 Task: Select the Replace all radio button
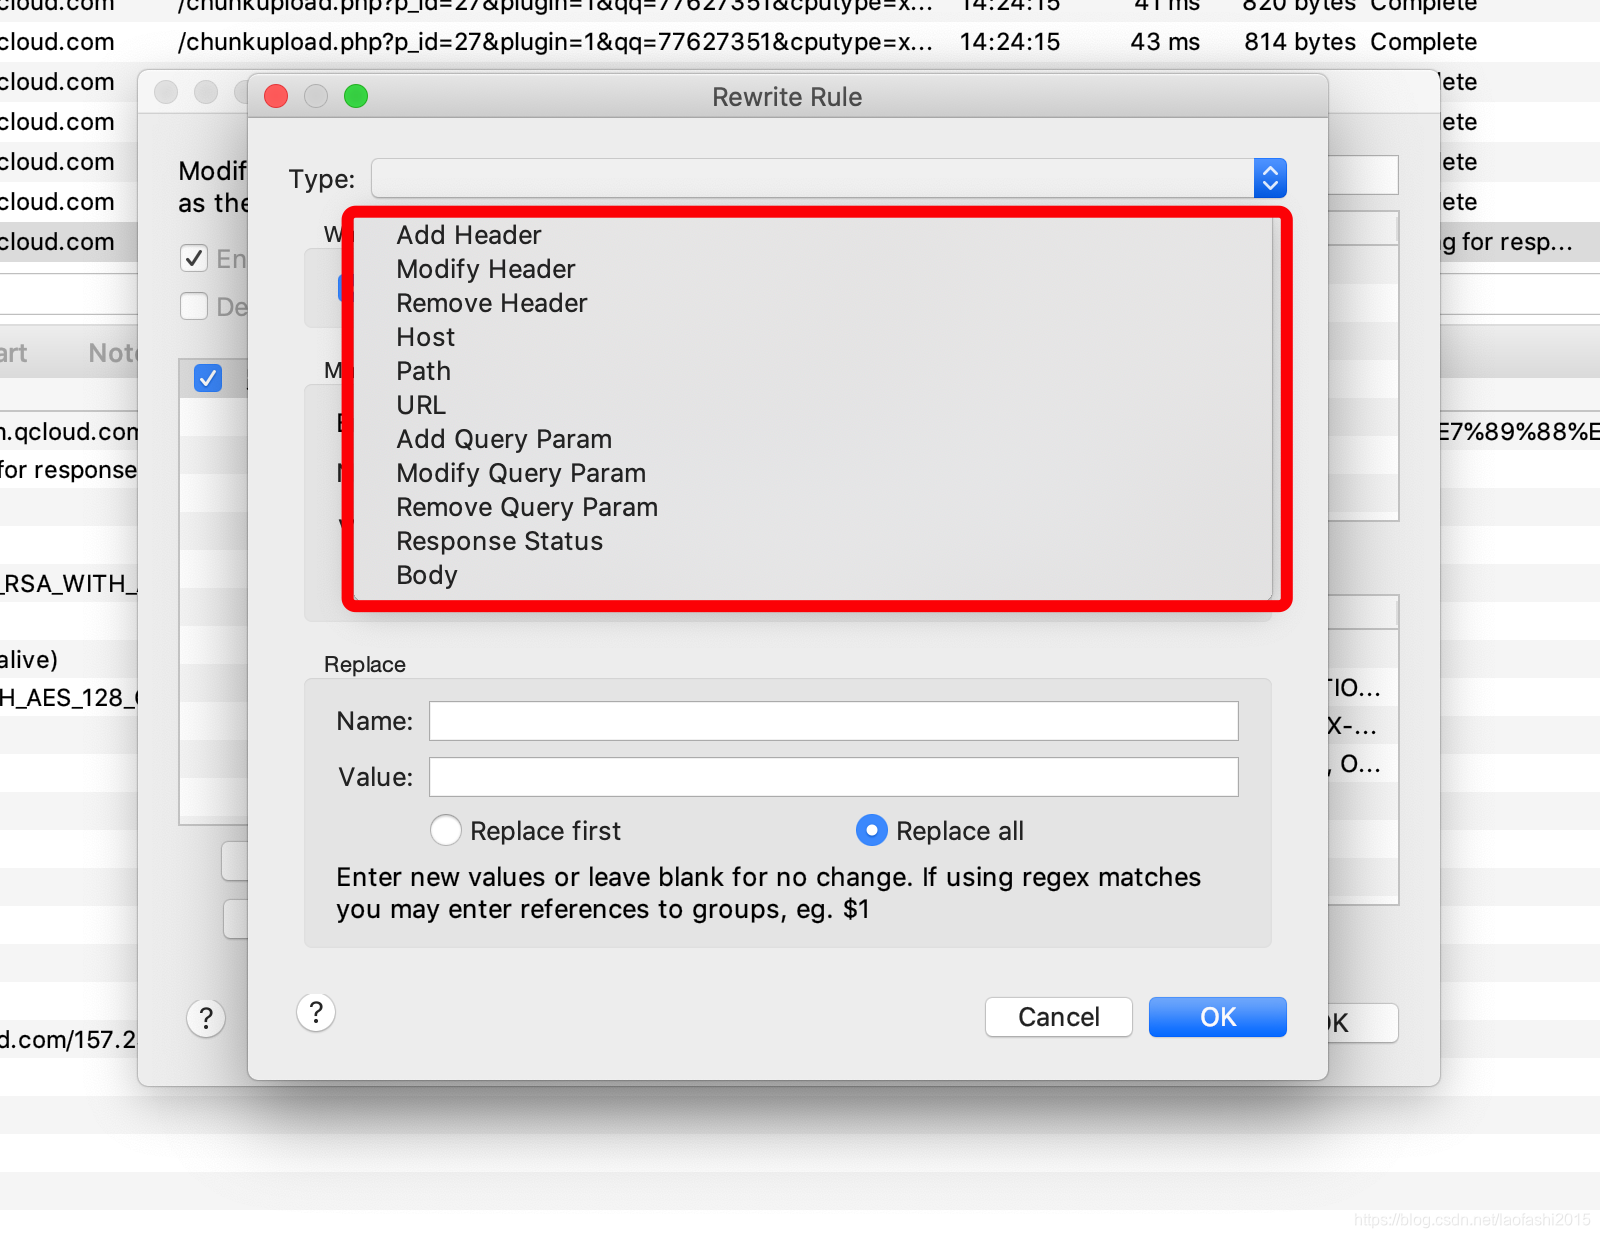click(x=872, y=830)
